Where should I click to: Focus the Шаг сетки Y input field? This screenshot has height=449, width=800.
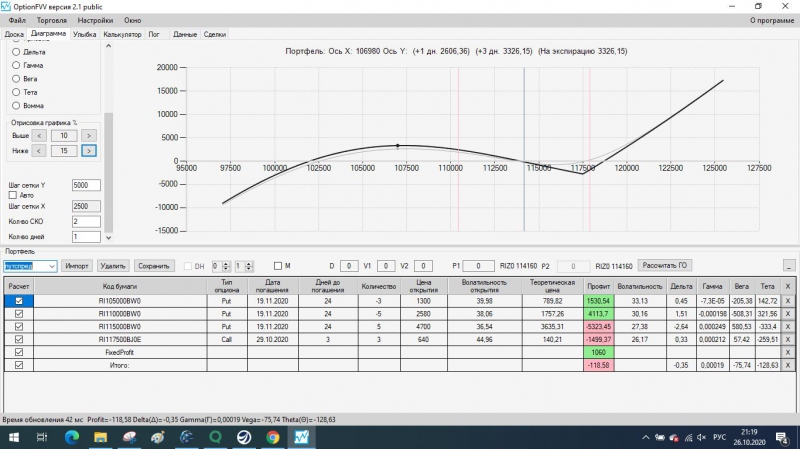[86, 185]
